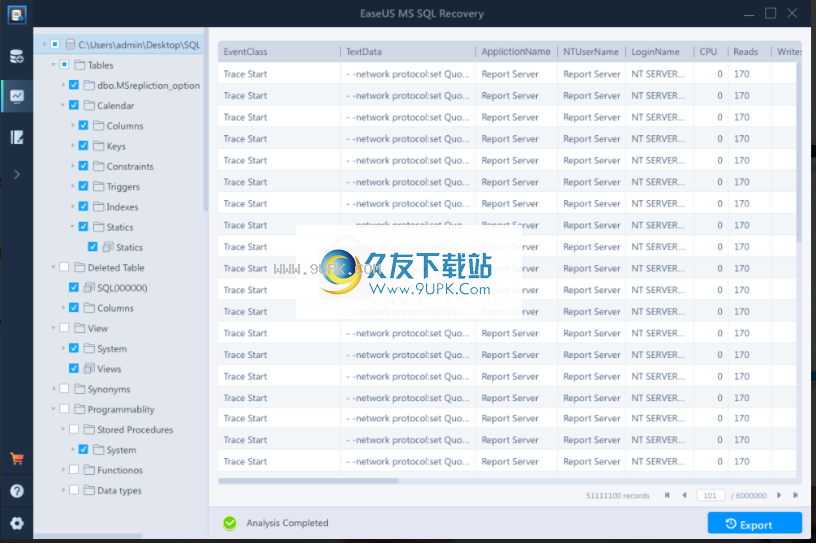Sort by the NTUserName column header
Viewport: 819px width, 544px height.
coord(591,52)
